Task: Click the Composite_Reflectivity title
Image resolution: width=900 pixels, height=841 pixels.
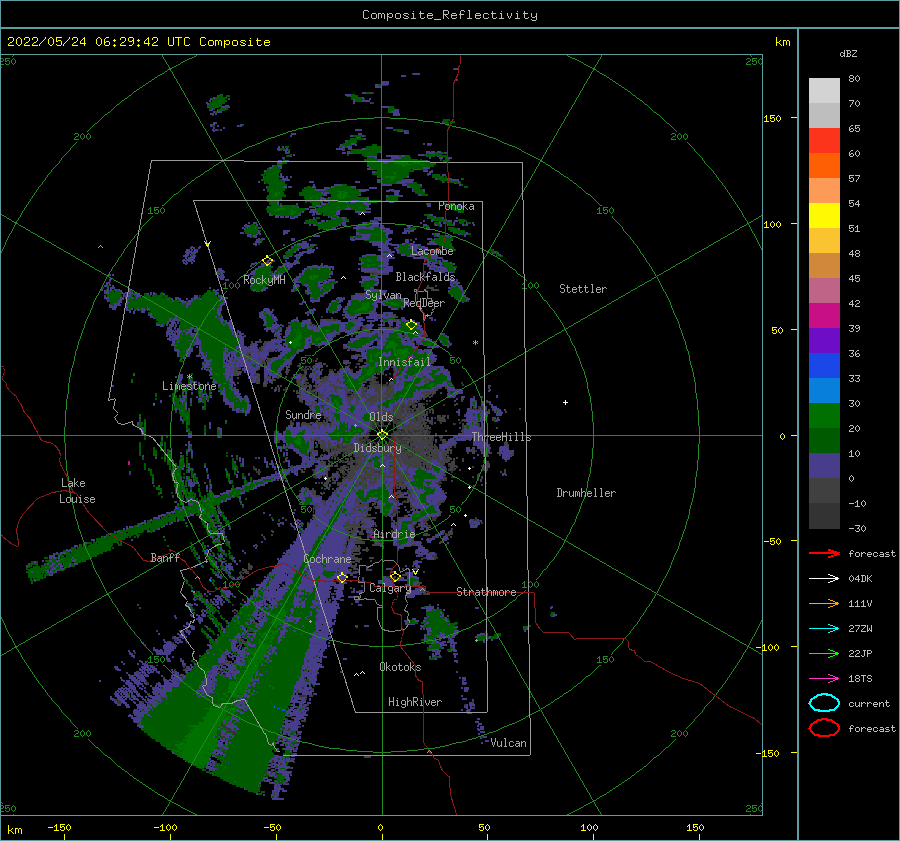Action: pyautogui.click(x=450, y=15)
